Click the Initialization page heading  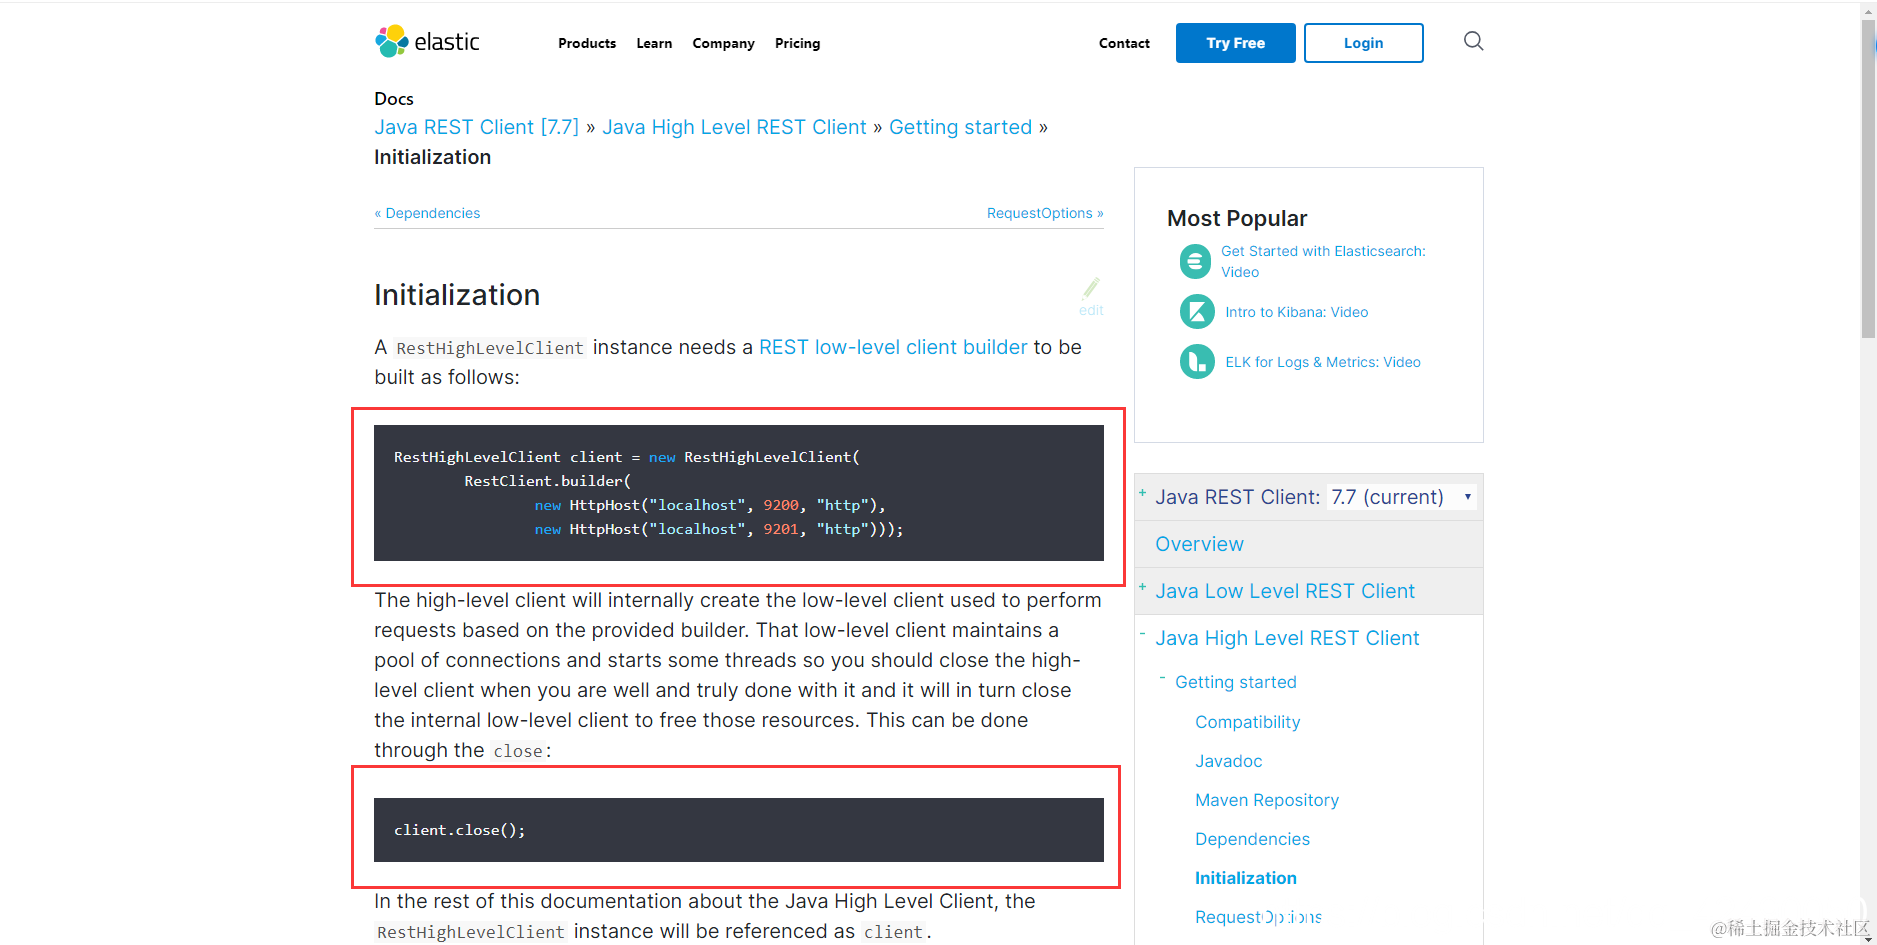point(457,295)
